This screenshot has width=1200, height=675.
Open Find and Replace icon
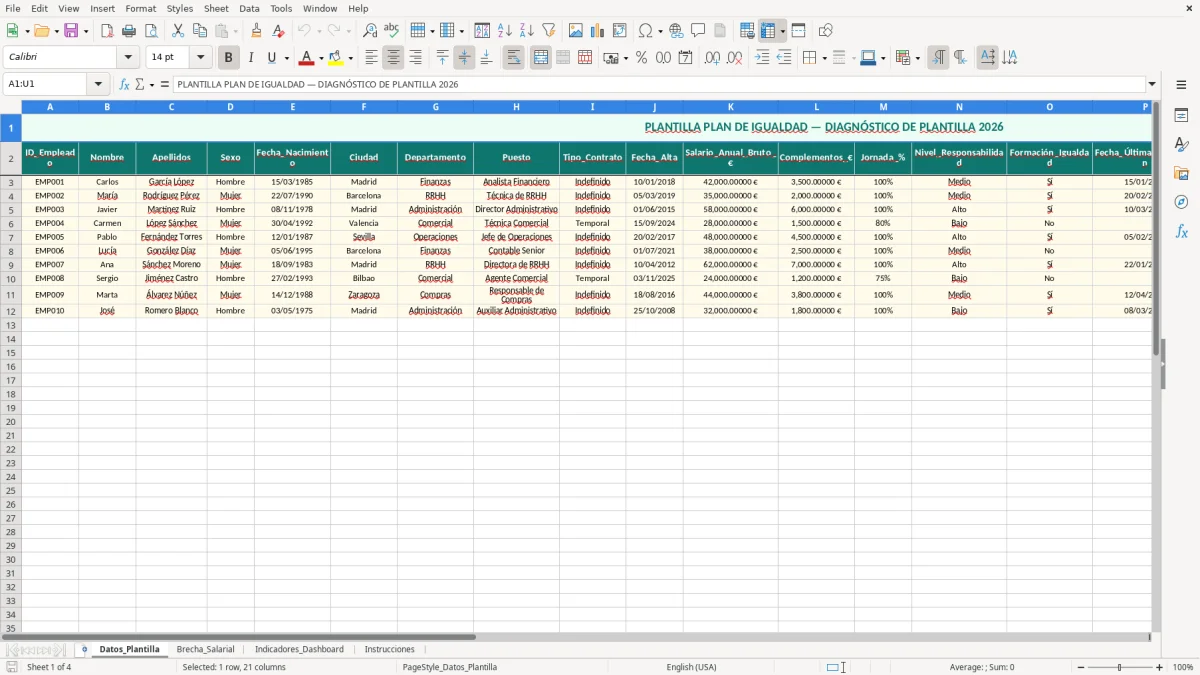[370, 31]
